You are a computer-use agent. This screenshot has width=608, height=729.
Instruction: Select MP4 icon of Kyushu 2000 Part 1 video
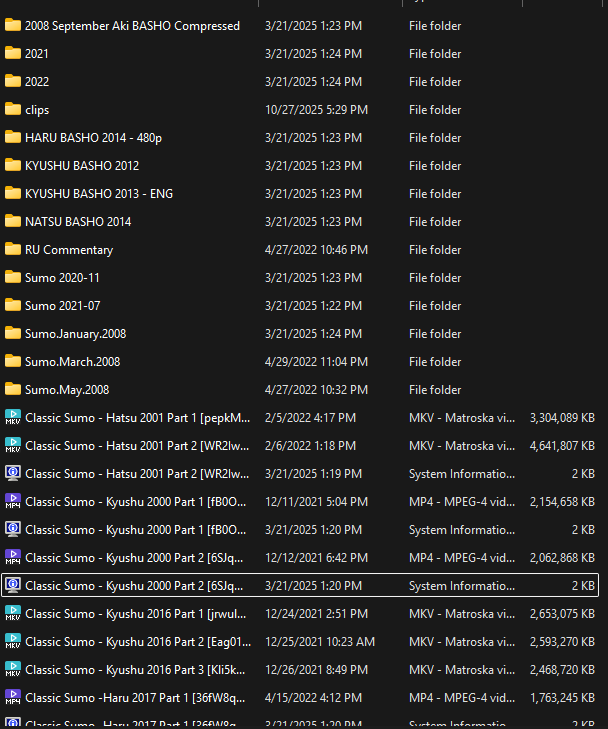point(13,501)
